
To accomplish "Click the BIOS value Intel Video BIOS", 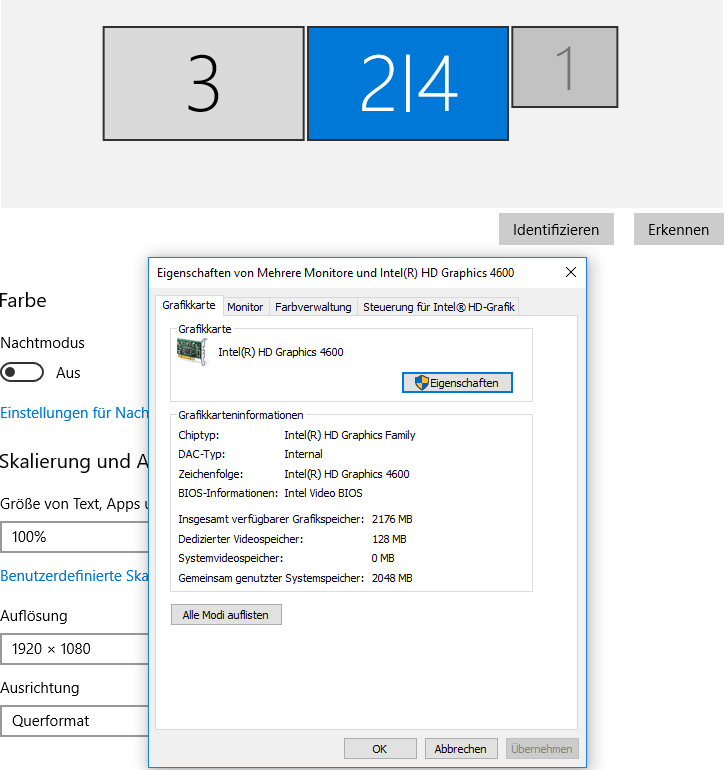I will pos(323,493).
